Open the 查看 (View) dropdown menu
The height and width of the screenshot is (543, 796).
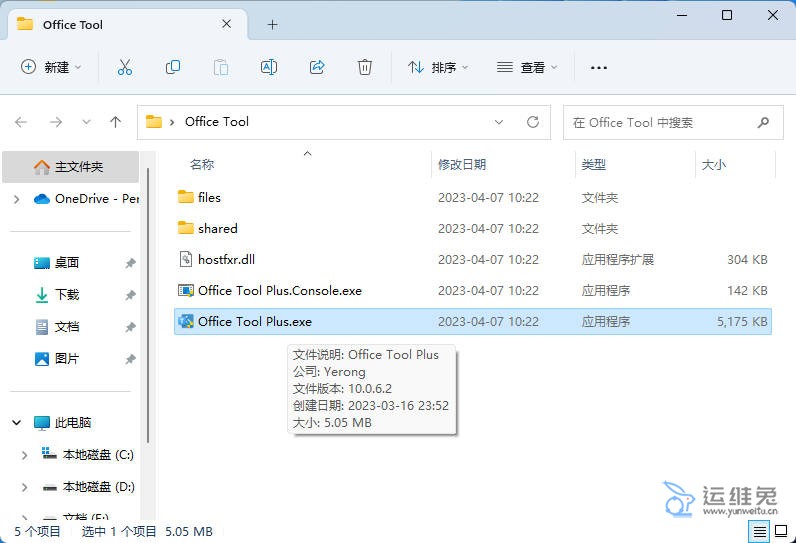click(527, 67)
